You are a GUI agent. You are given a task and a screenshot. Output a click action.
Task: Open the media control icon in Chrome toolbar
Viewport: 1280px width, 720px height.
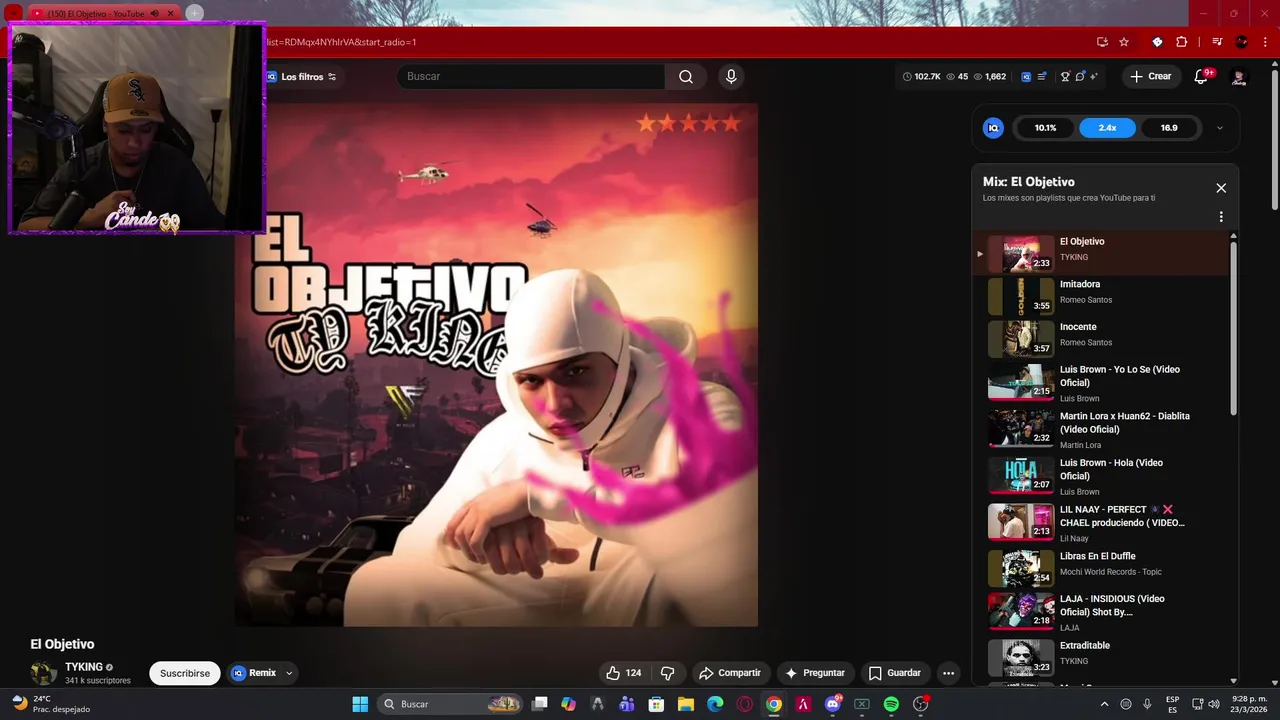pyautogui.click(x=1217, y=42)
